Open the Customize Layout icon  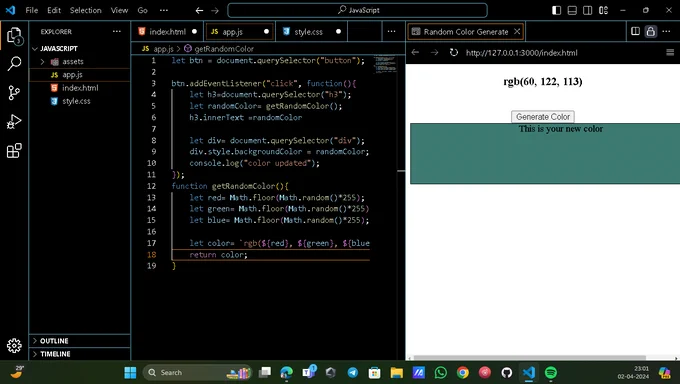[x=603, y=10]
